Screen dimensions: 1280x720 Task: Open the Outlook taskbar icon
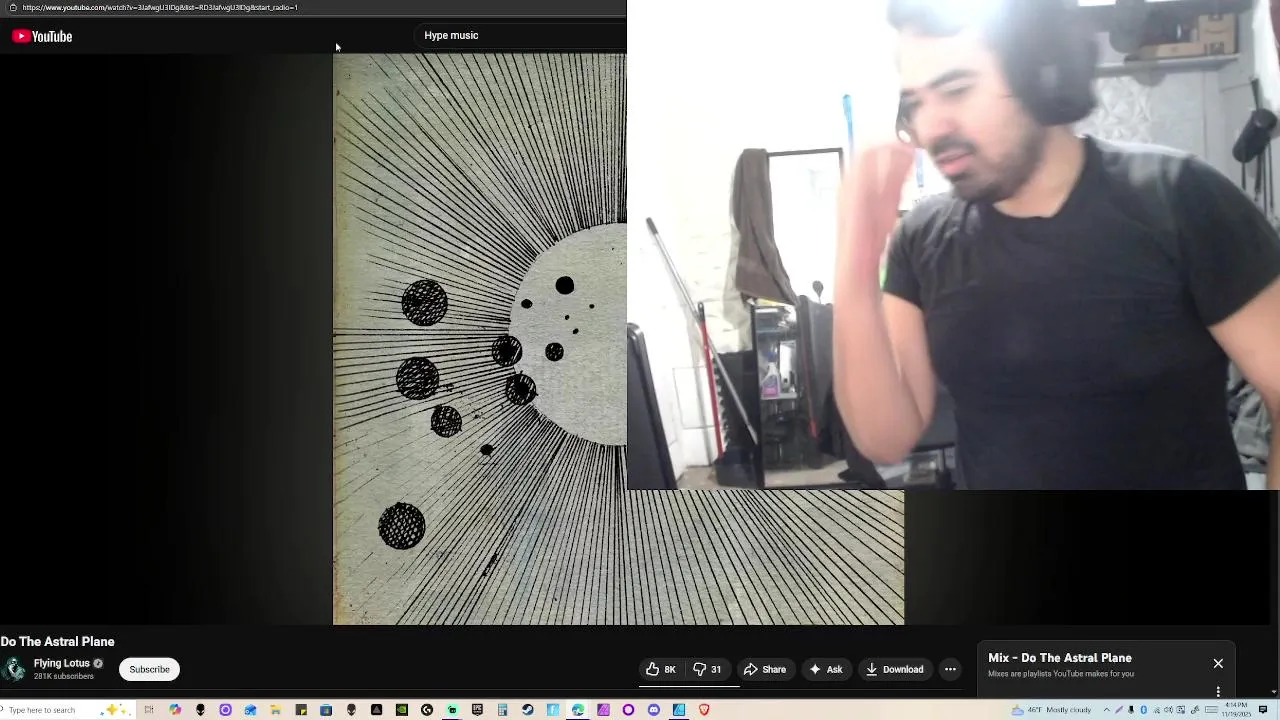coord(250,710)
